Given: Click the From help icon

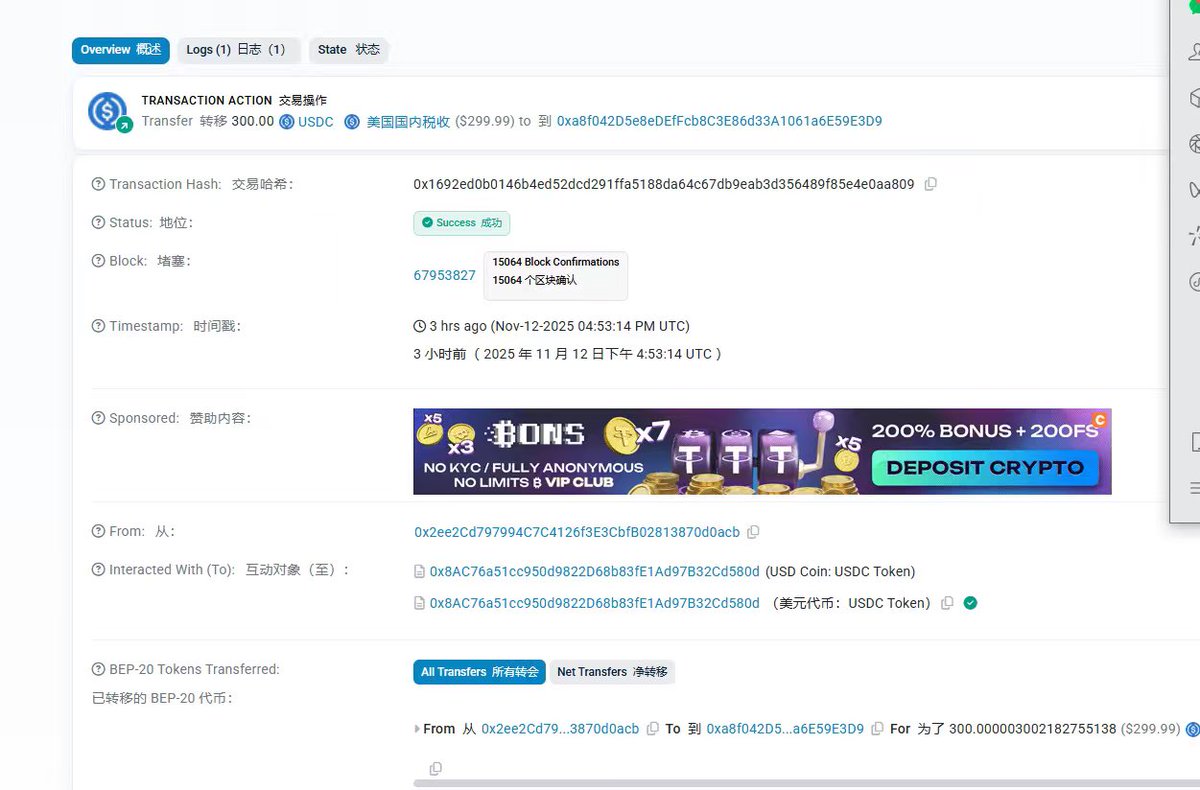Looking at the screenshot, I should coord(98,531).
